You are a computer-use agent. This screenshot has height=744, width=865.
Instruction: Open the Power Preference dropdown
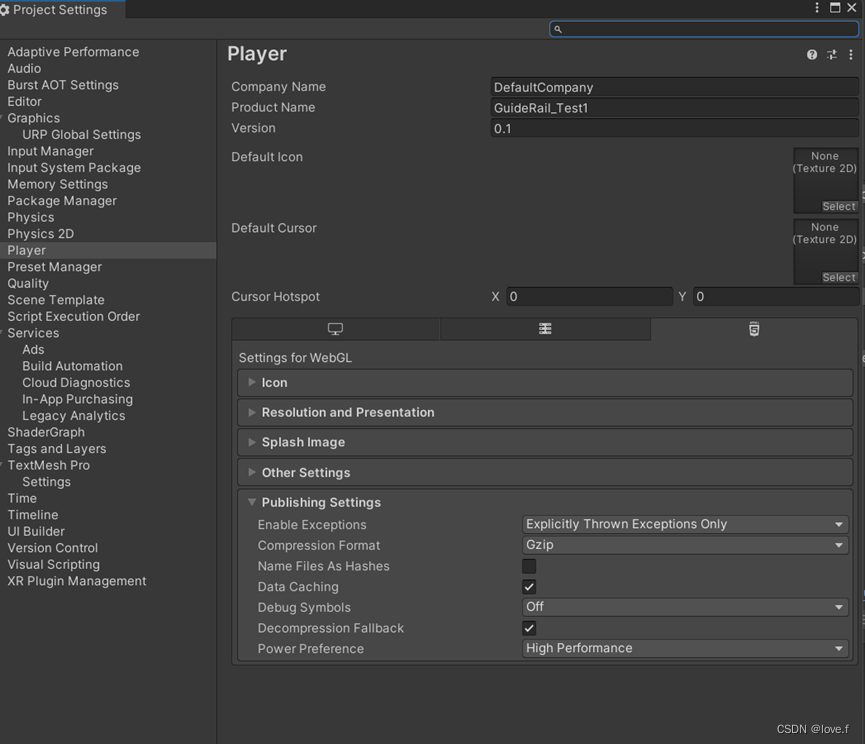tap(685, 649)
